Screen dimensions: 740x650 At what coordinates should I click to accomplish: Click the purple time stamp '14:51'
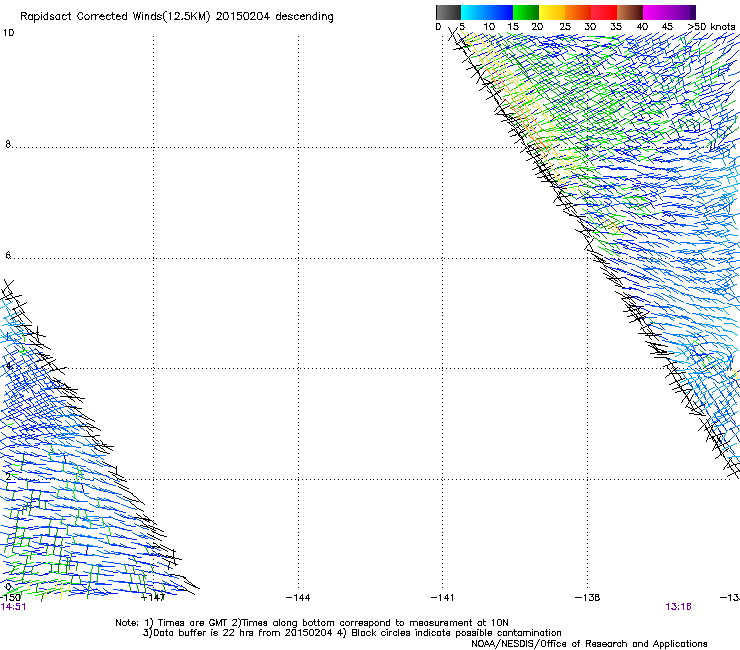13,607
